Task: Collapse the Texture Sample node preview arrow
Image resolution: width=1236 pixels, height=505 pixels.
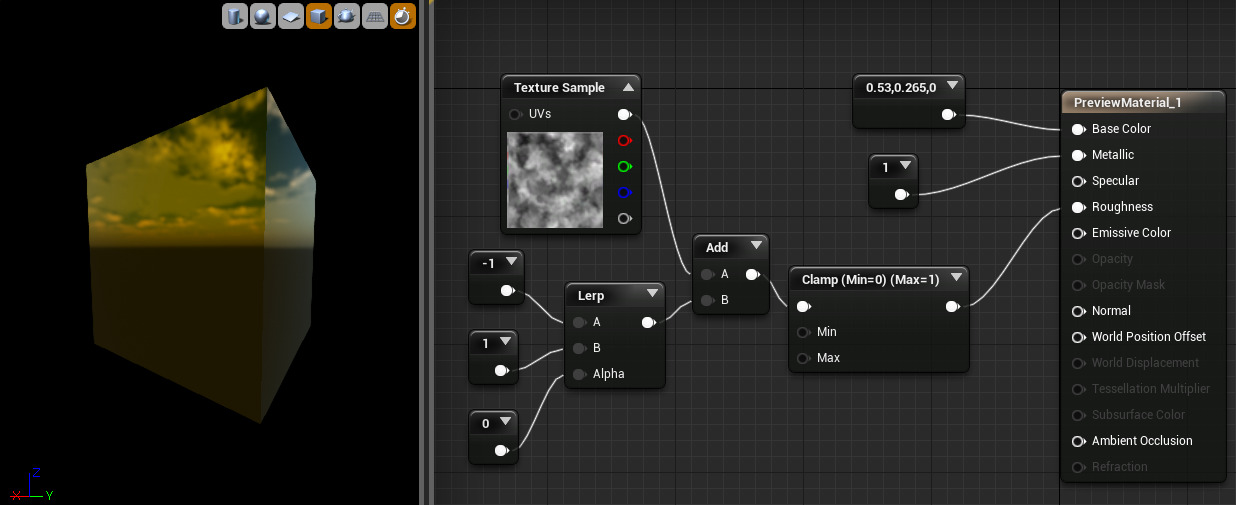Action: (x=628, y=88)
